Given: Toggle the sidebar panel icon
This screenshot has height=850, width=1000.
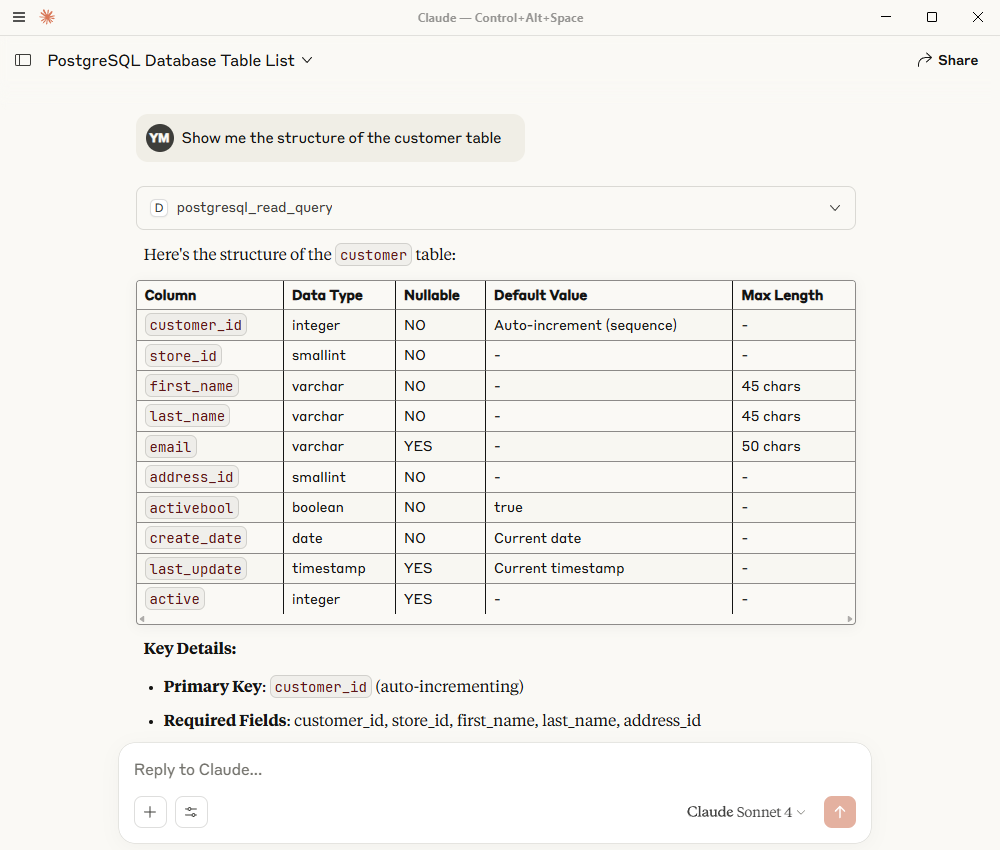Looking at the screenshot, I should (x=23, y=60).
